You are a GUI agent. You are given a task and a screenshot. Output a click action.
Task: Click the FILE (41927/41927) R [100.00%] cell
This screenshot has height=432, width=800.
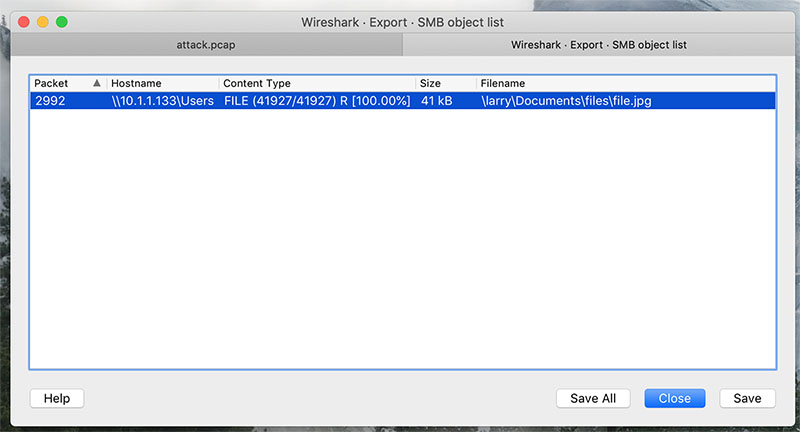pos(317,100)
